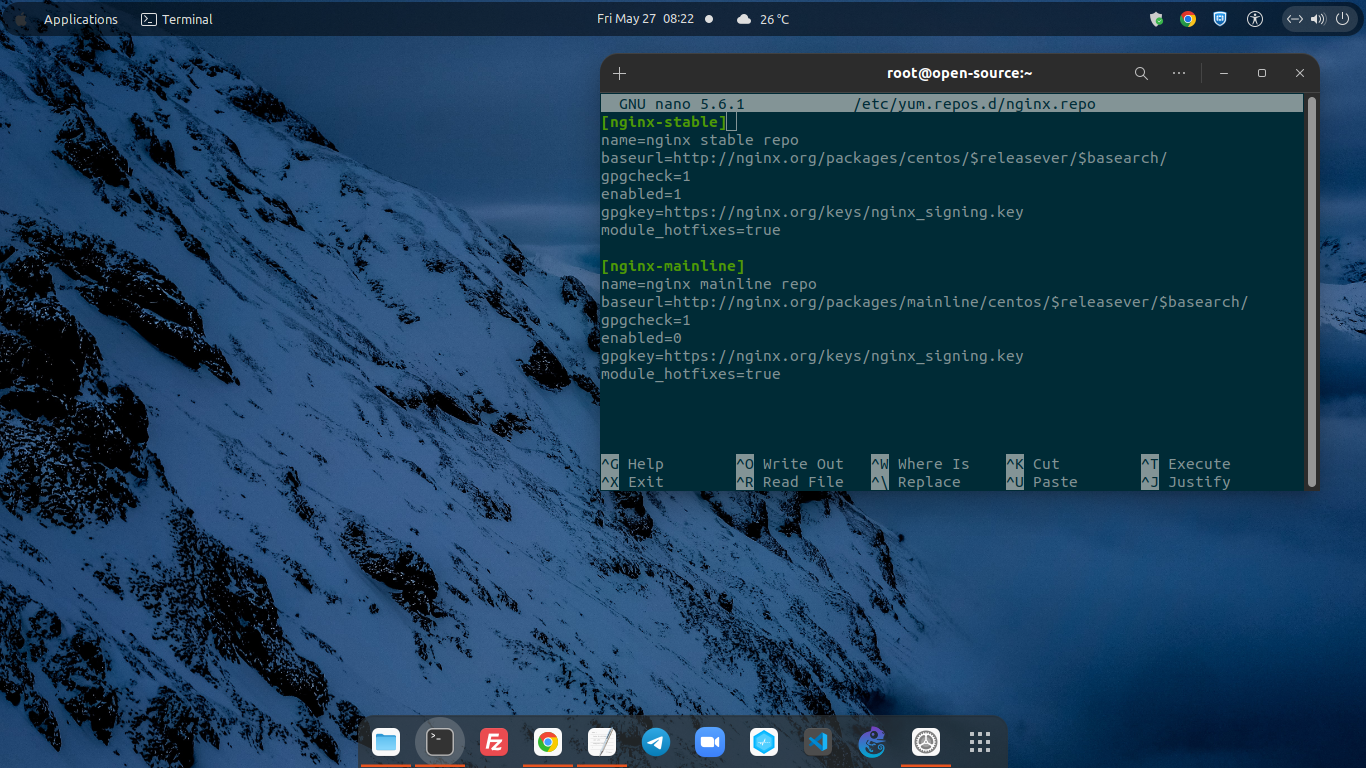The height and width of the screenshot is (768, 1366).
Task: Click the nano ^G Help shortcut
Action: 632,464
